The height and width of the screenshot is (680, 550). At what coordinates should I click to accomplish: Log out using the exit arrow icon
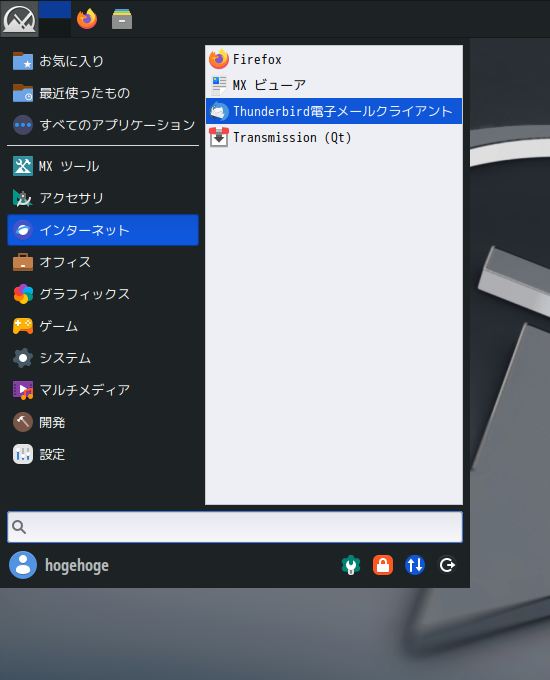[x=447, y=565]
